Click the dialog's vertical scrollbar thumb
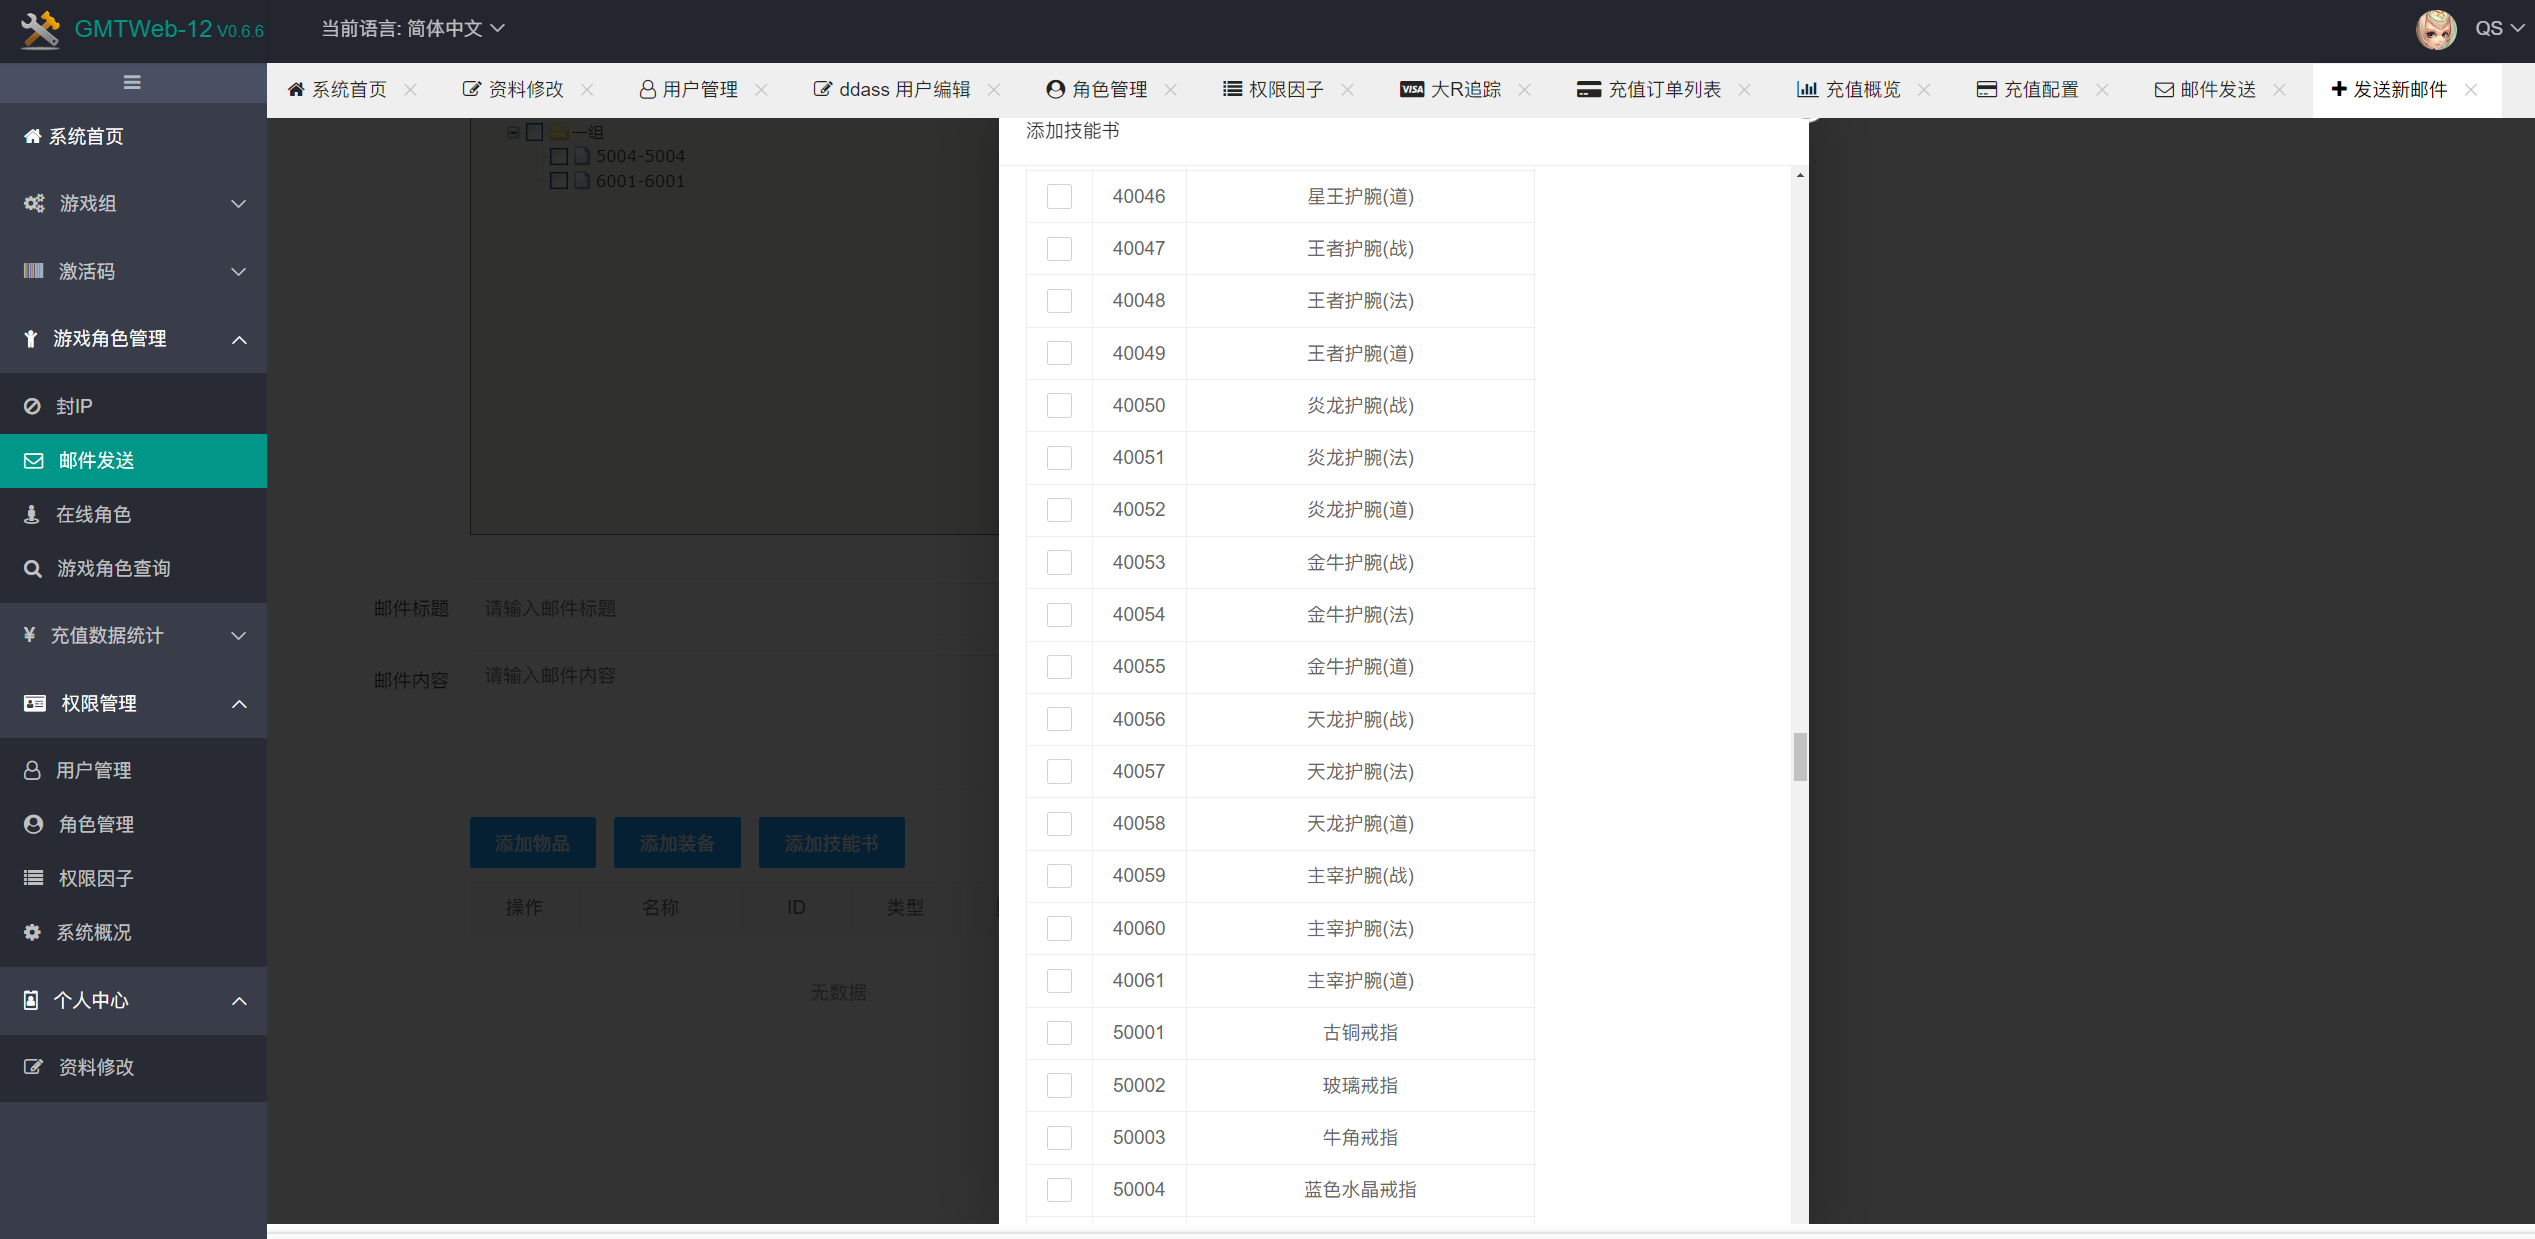Screen dimensions: 2535x1239 pos(1800,757)
